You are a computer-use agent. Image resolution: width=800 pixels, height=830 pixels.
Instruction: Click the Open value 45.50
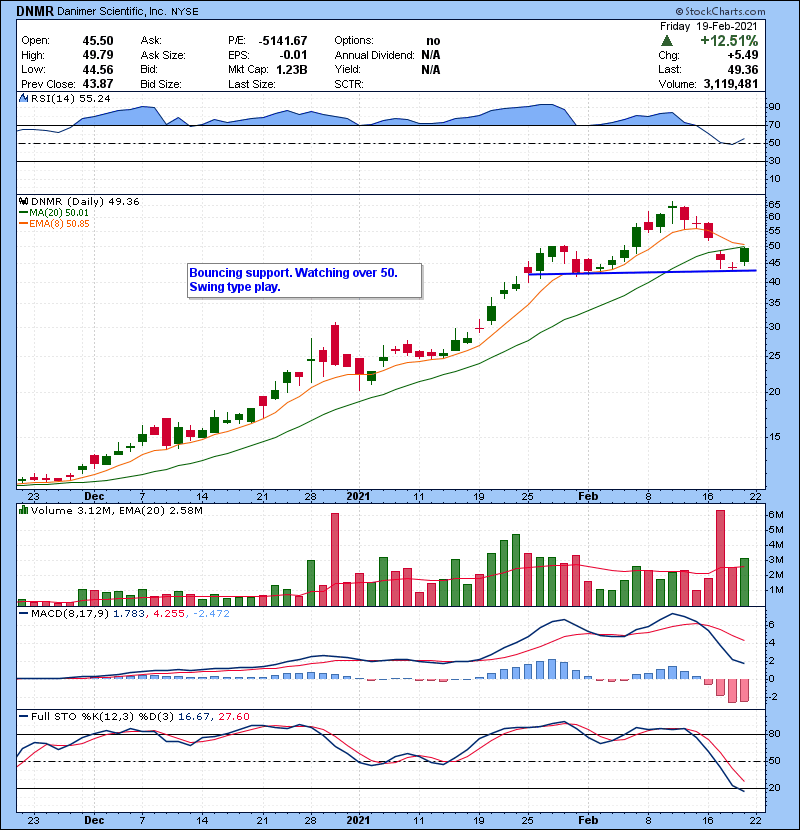(x=98, y=41)
